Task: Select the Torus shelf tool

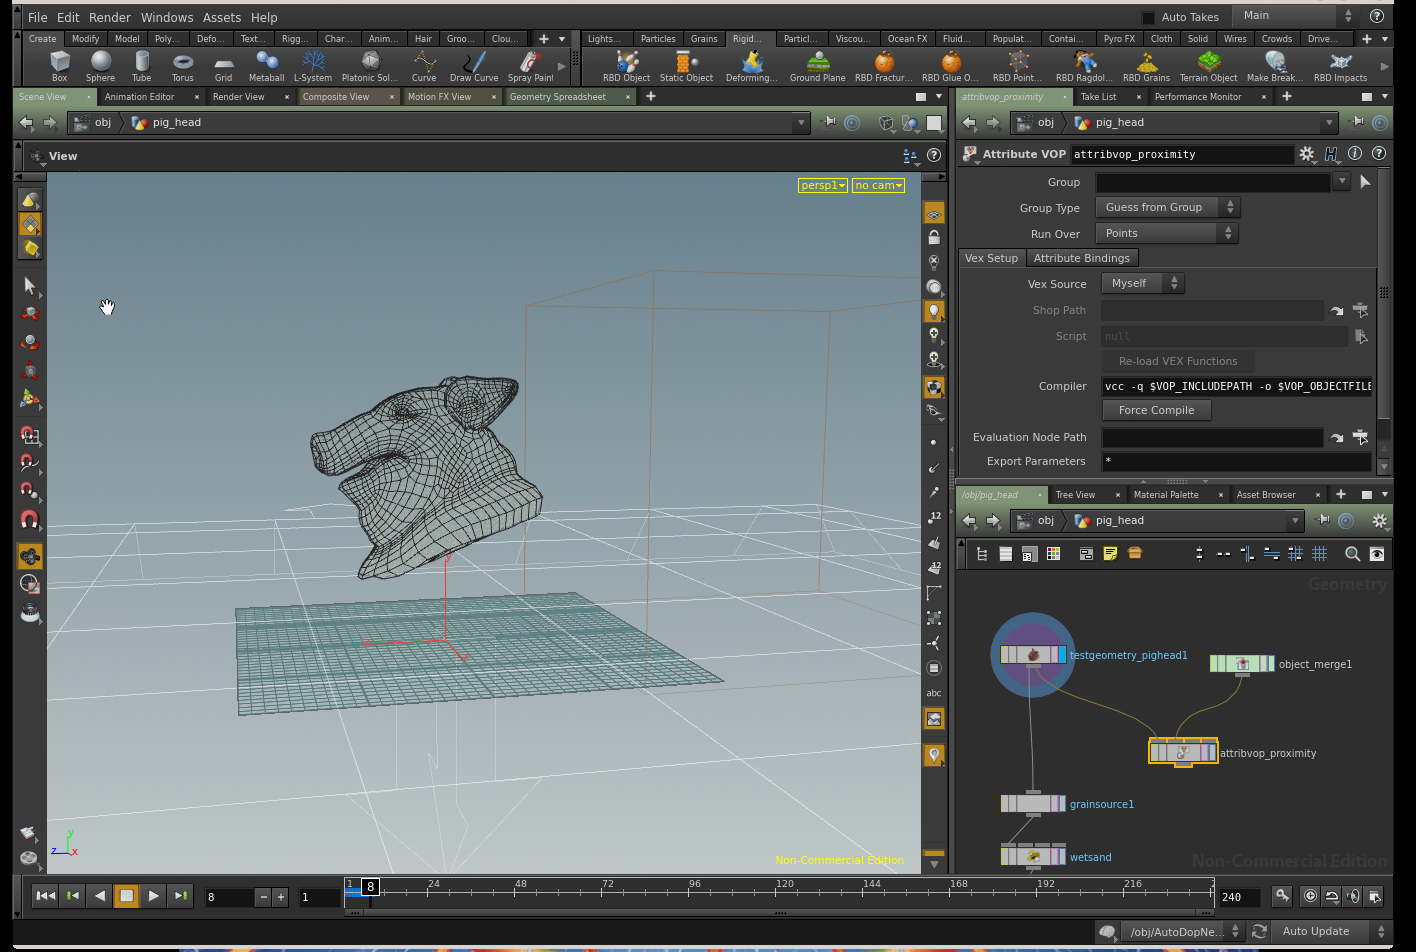Action: tap(183, 66)
